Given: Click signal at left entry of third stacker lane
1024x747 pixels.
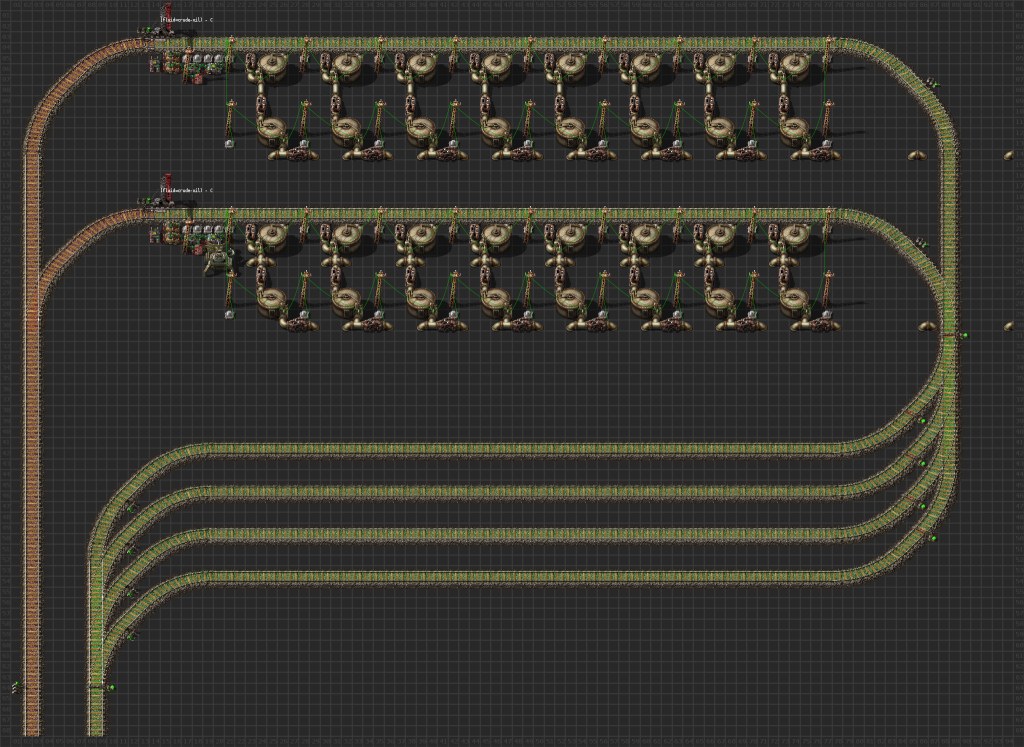Looking at the screenshot, I should click(x=131, y=593).
